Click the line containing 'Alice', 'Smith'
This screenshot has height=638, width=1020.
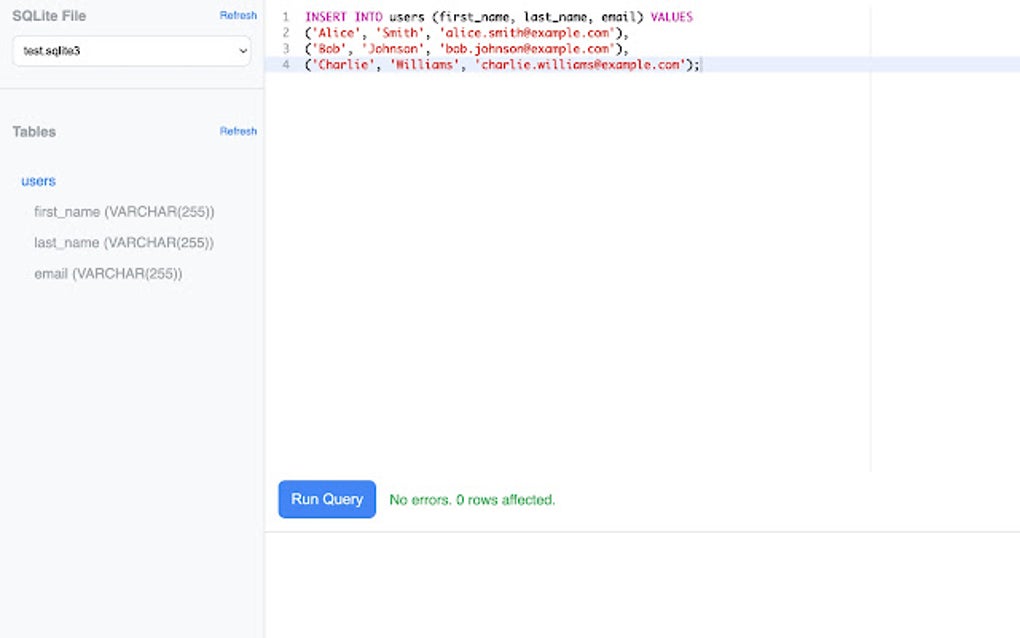[466, 33]
